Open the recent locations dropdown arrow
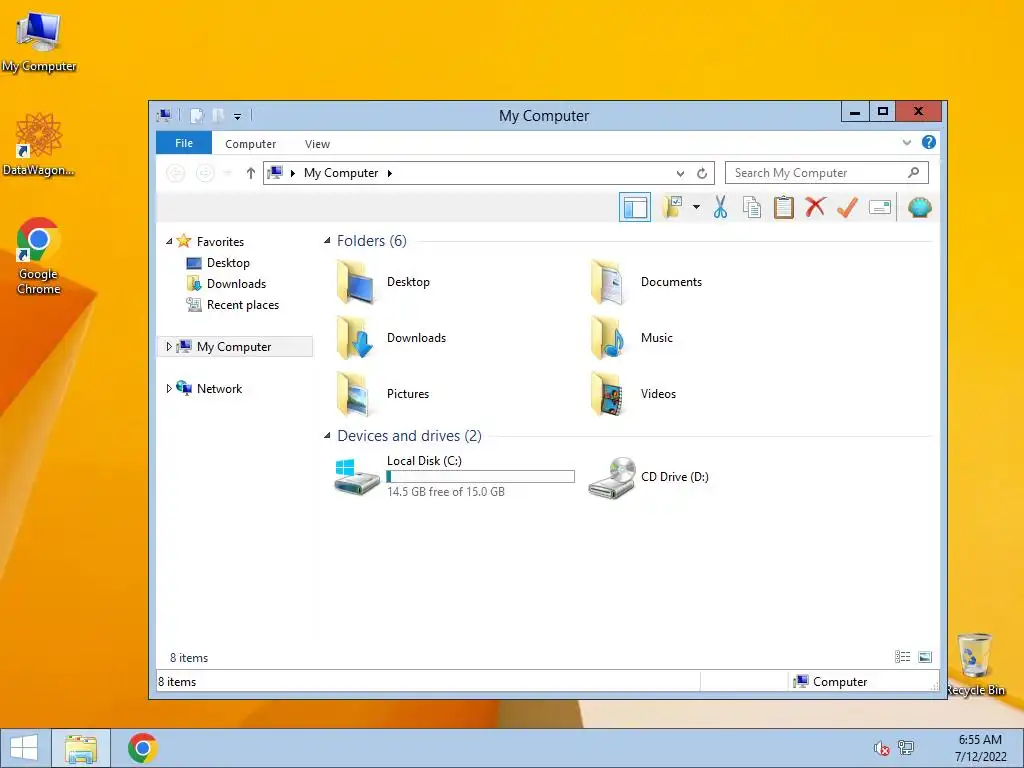 pos(227,173)
